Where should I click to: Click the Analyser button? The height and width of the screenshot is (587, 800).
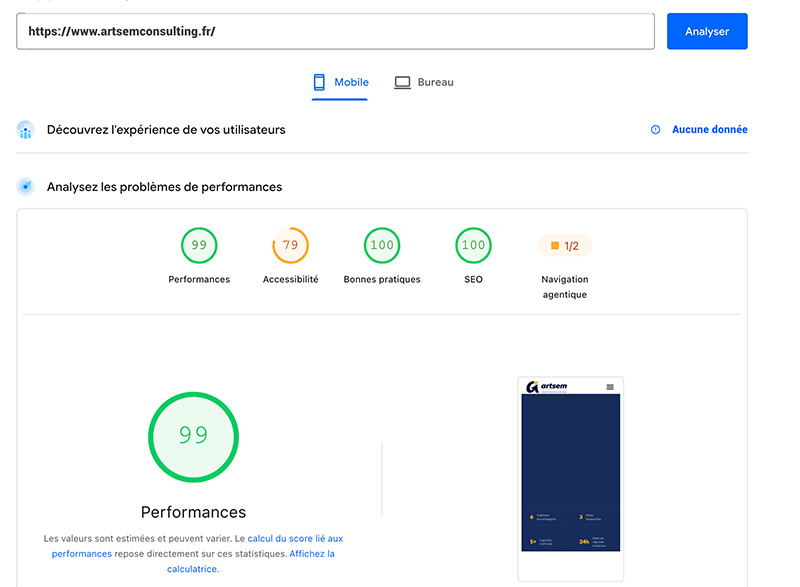tap(707, 31)
